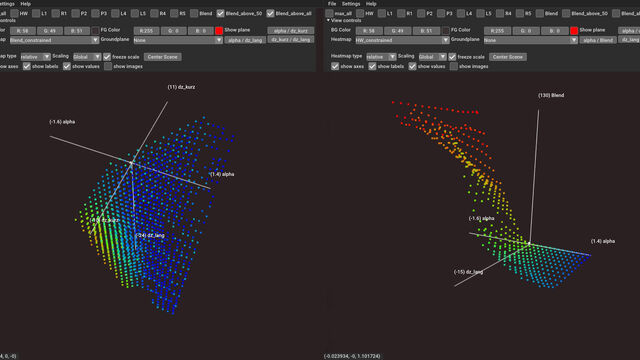Viewport: 640px width, 360px height.
Task: Open relative heatmap type dropdown, left window
Action: 36,57
